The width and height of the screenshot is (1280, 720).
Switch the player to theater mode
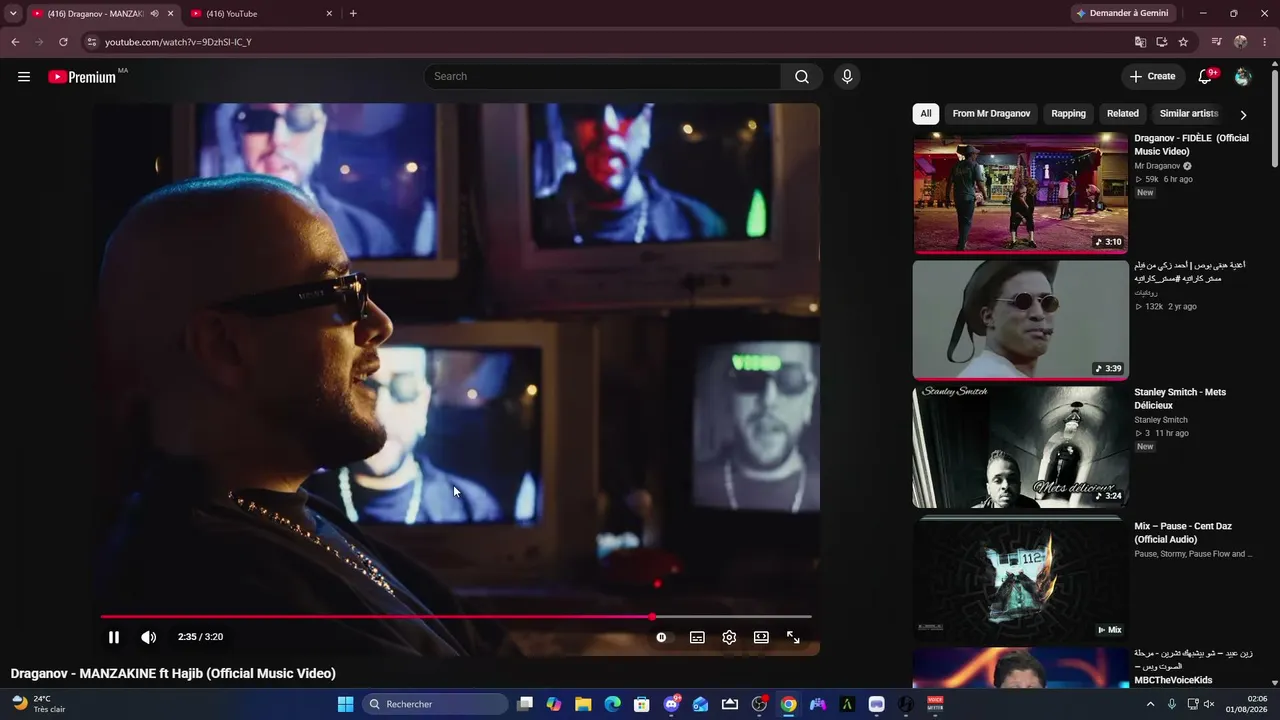(761, 637)
